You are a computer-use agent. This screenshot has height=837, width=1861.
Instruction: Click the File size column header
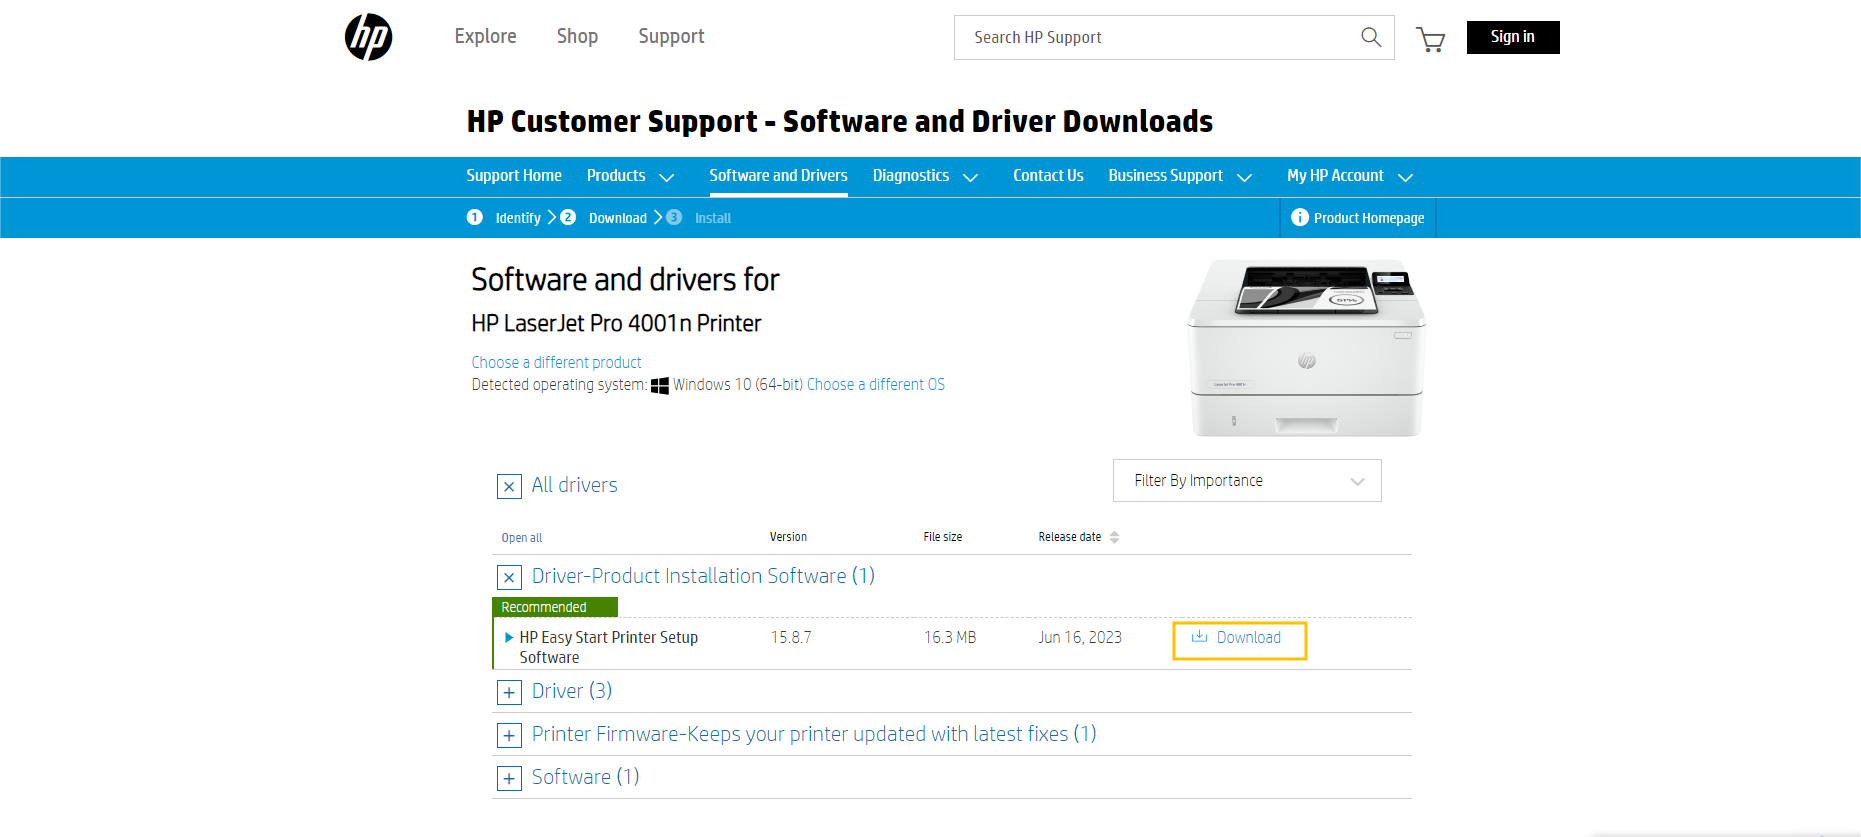943,537
